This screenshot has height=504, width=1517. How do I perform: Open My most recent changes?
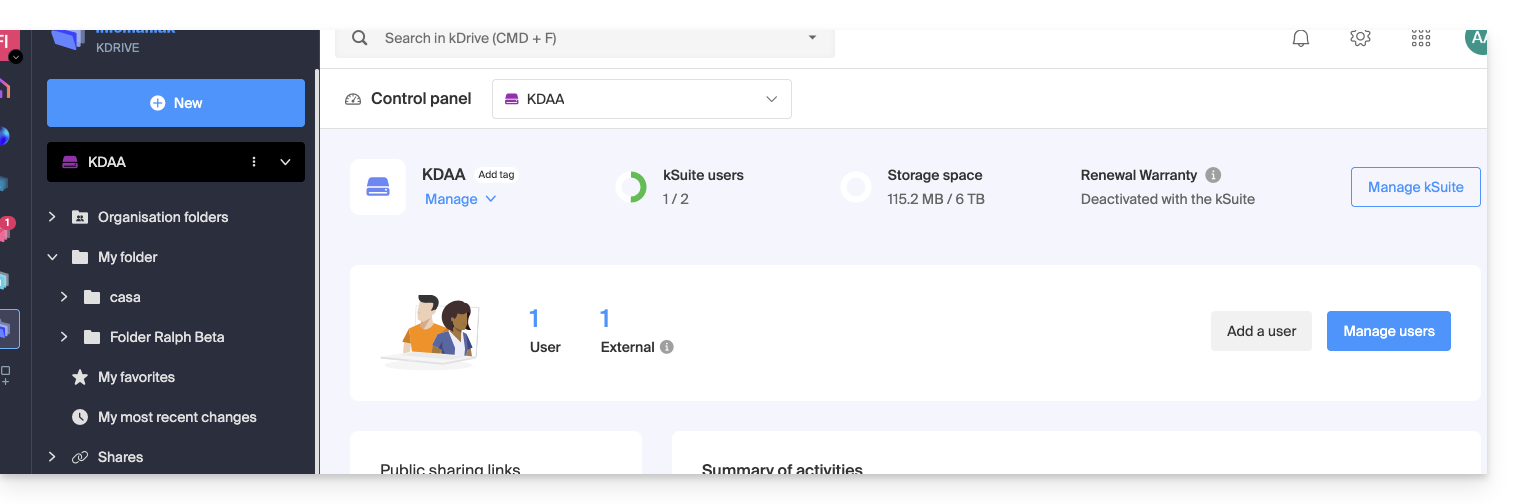tap(177, 417)
